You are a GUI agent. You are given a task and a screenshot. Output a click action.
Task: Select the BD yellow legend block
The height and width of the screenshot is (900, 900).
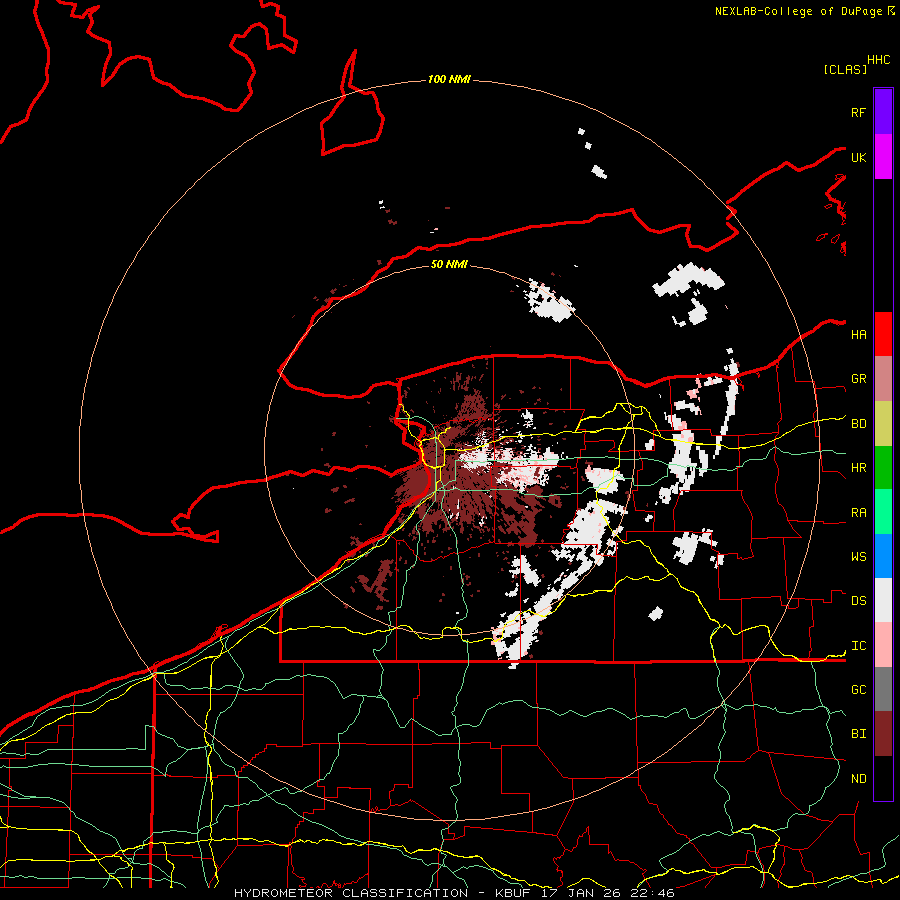coord(883,424)
